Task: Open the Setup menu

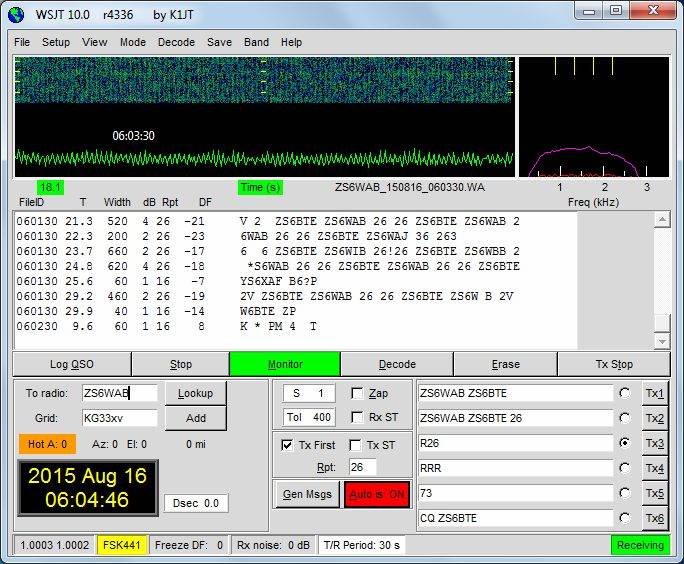Action: click(x=56, y=42)
